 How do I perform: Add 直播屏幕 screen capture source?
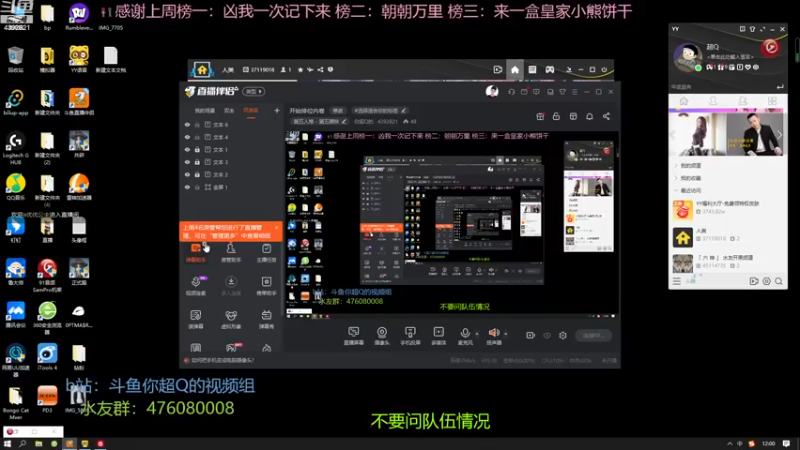click(354, 336)
